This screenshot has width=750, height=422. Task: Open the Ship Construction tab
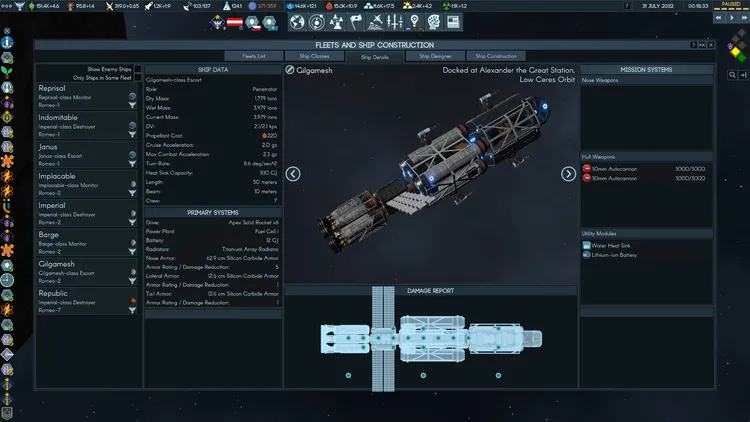coord(496,56)
